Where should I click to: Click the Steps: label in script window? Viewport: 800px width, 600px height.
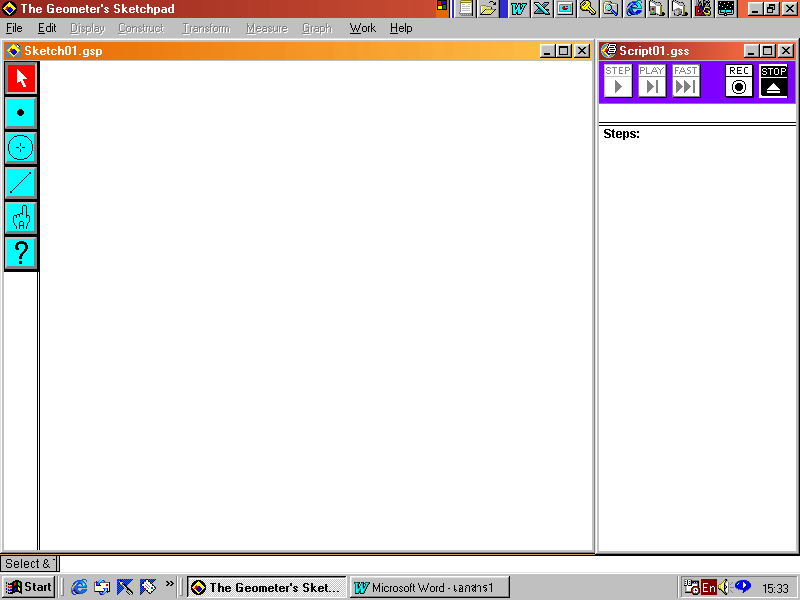click(621, 134)
